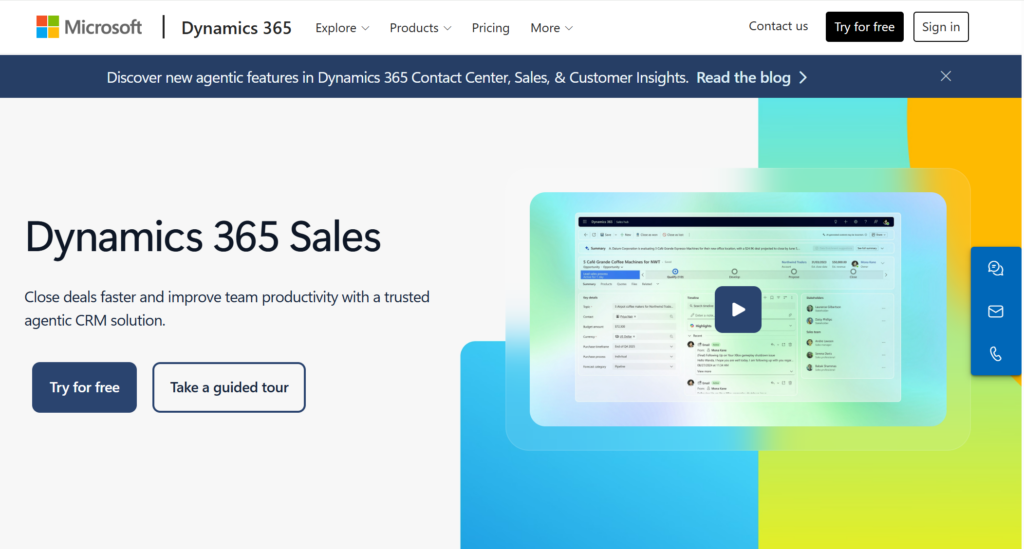This screenshot has width=1024, height=549.
Task: Click the 'Close deals faster' description text
Action: [x=227, y=308]
